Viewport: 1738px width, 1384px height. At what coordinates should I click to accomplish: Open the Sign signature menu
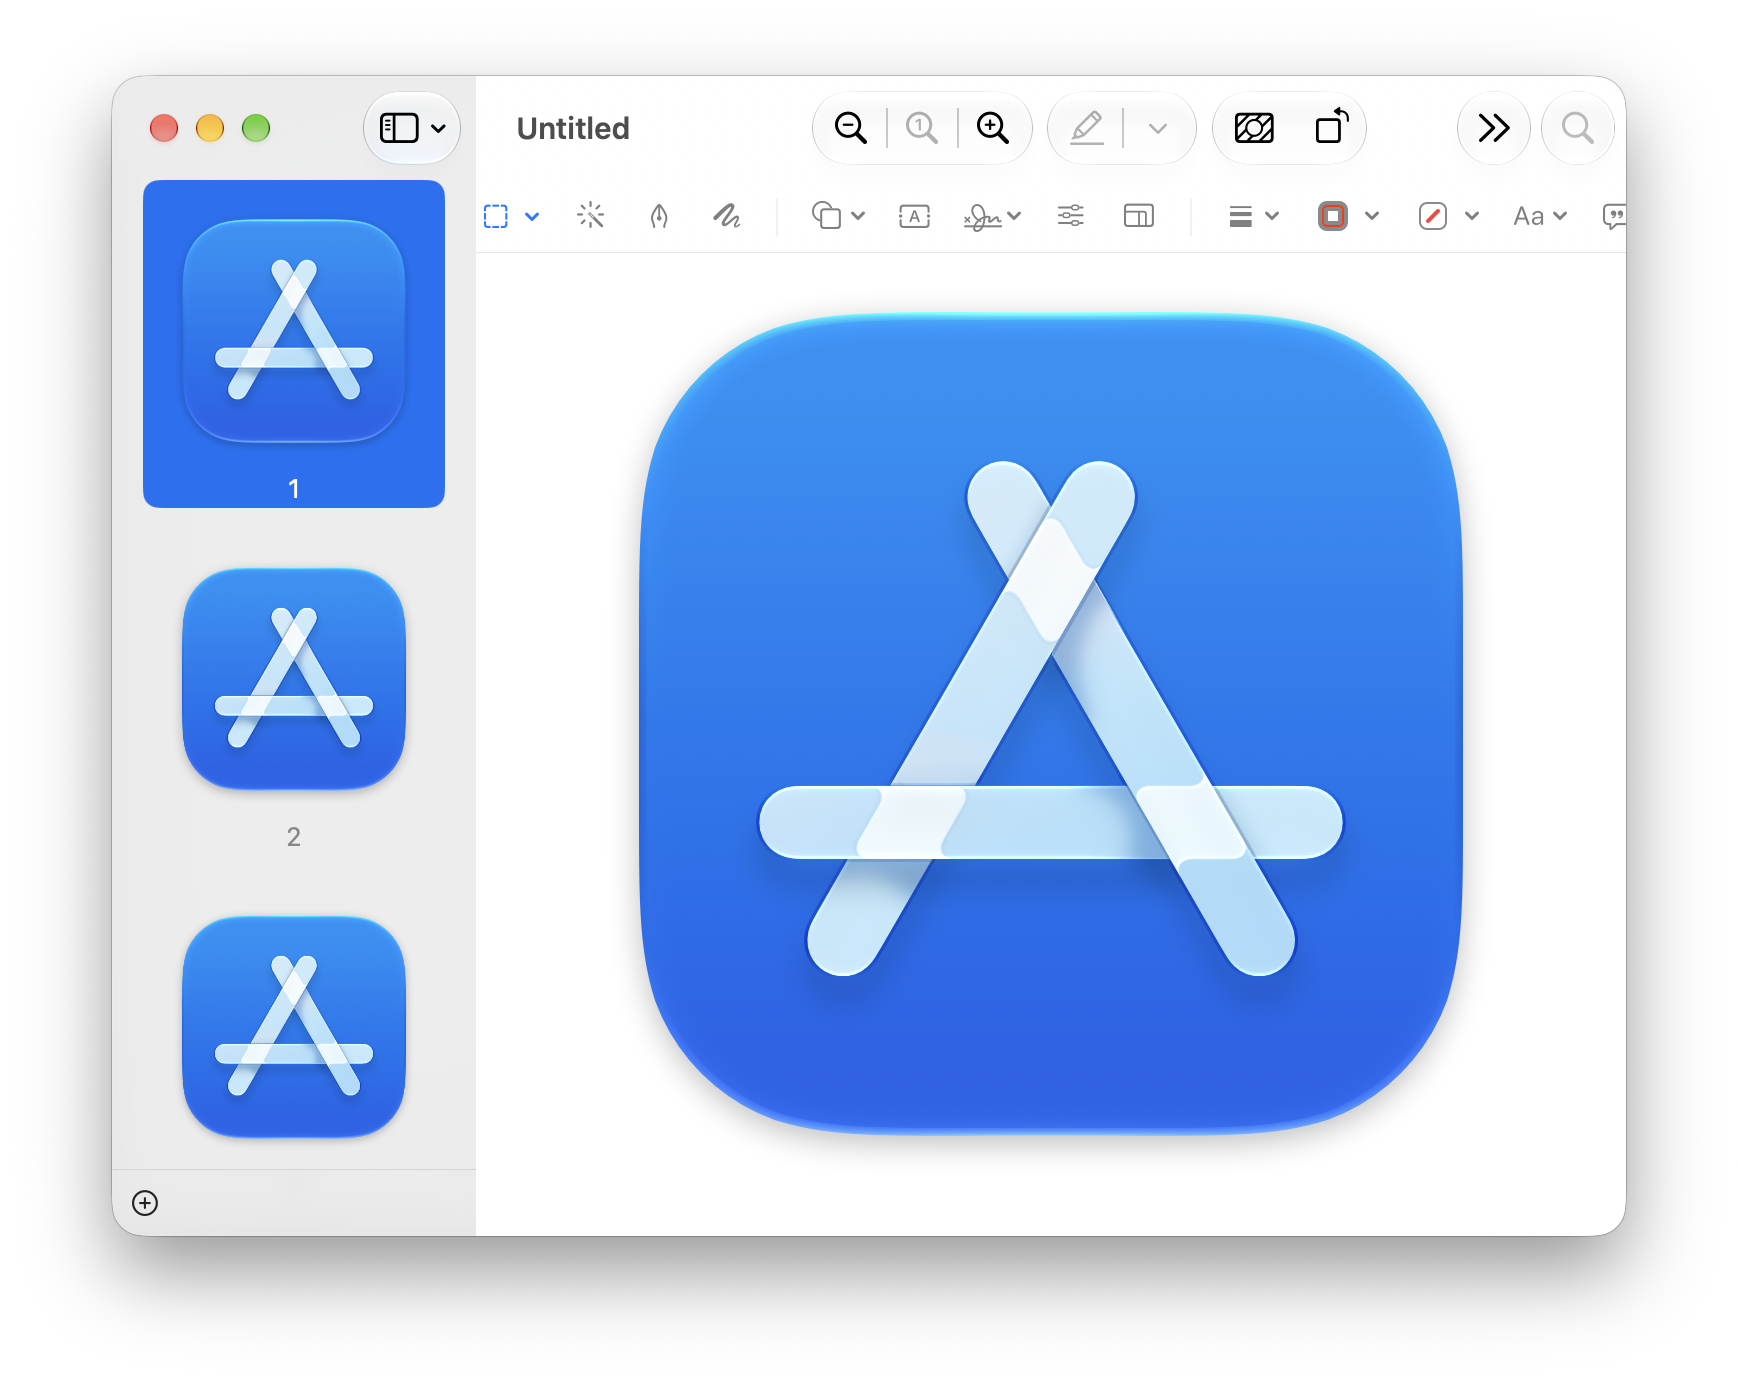point(992,216)
